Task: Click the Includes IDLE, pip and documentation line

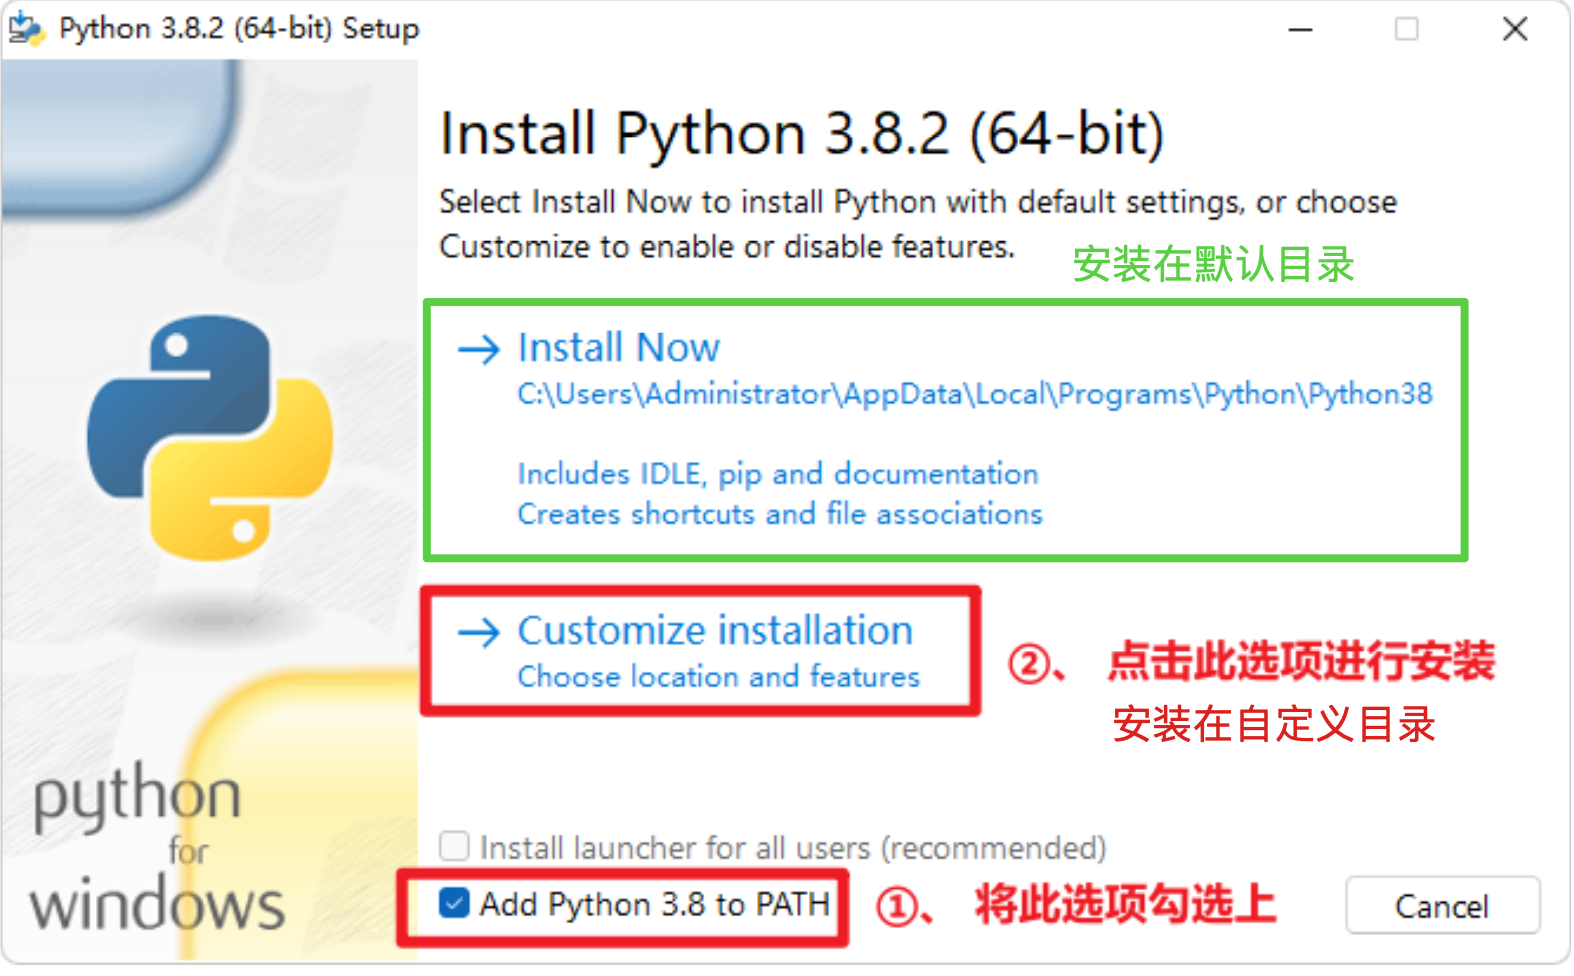Action: (x=777, y=474)
